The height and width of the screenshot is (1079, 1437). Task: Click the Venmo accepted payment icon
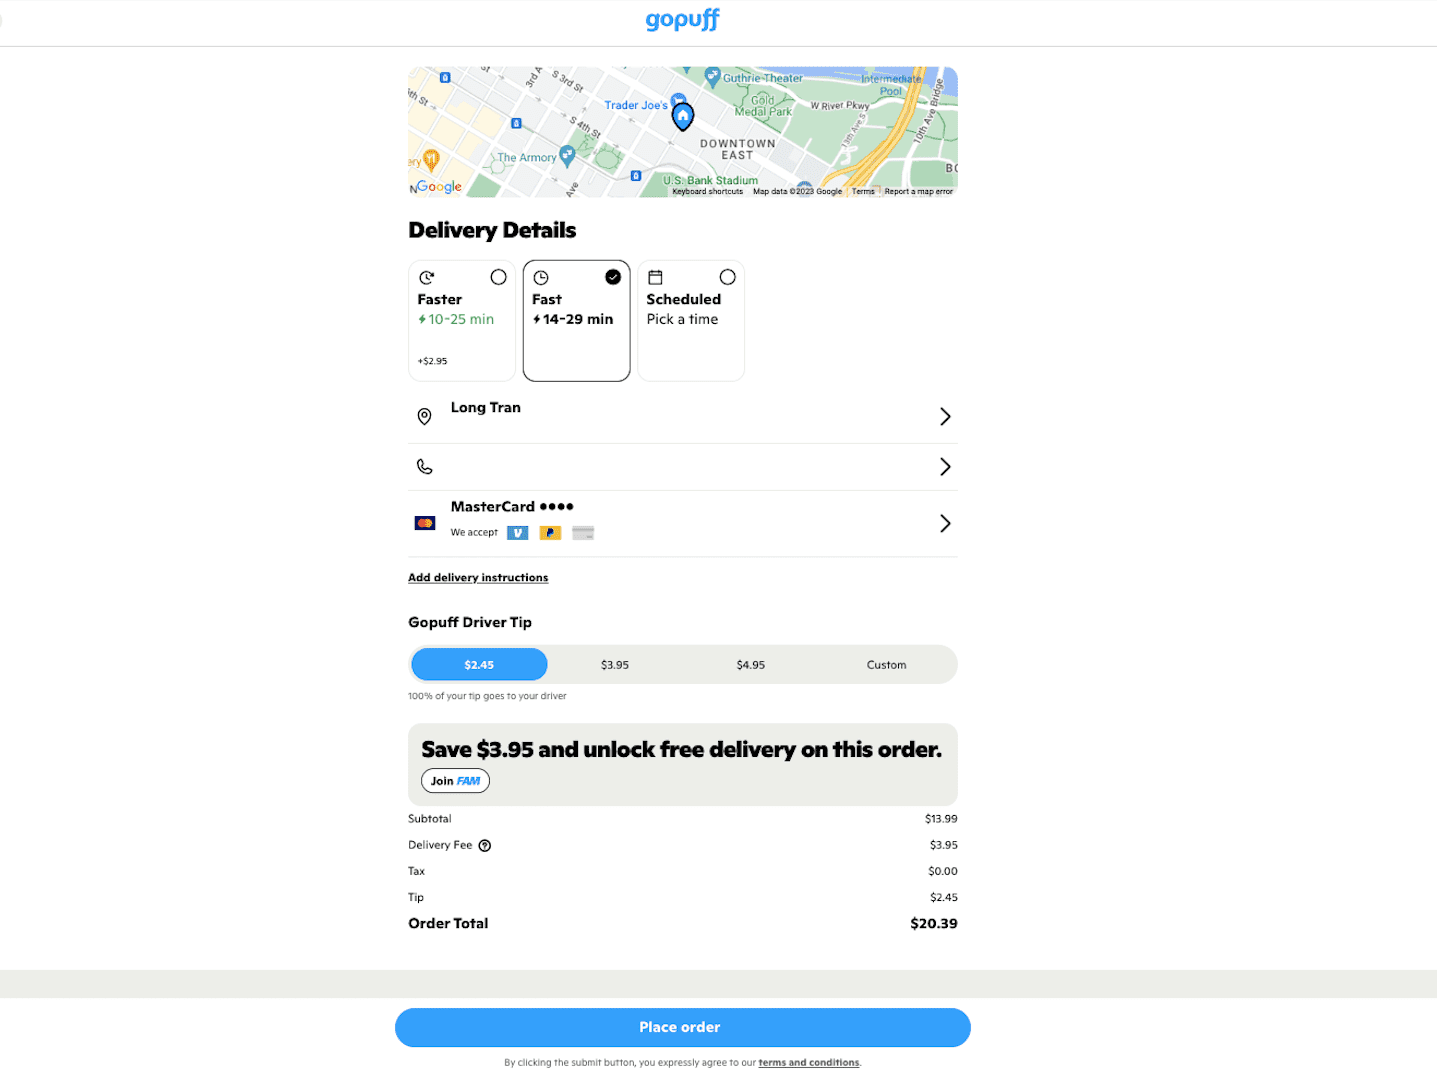point(517,533)
